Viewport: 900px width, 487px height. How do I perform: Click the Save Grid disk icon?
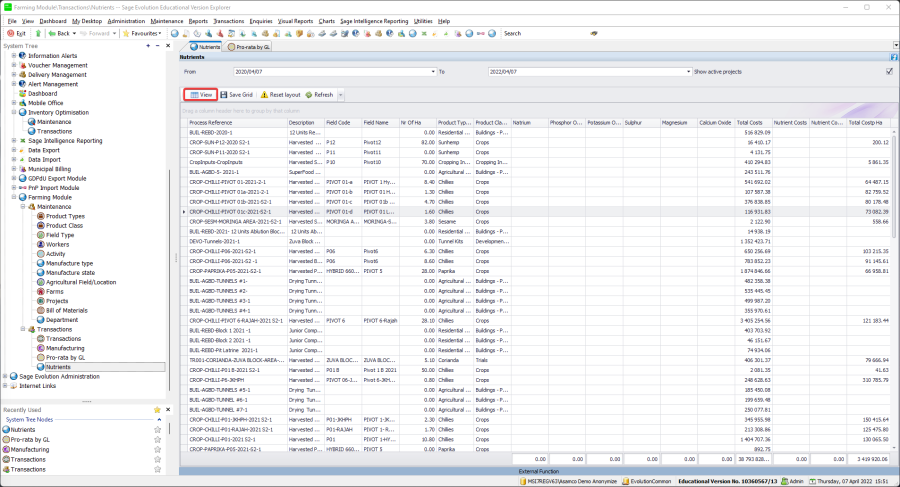tap(224, 94)
